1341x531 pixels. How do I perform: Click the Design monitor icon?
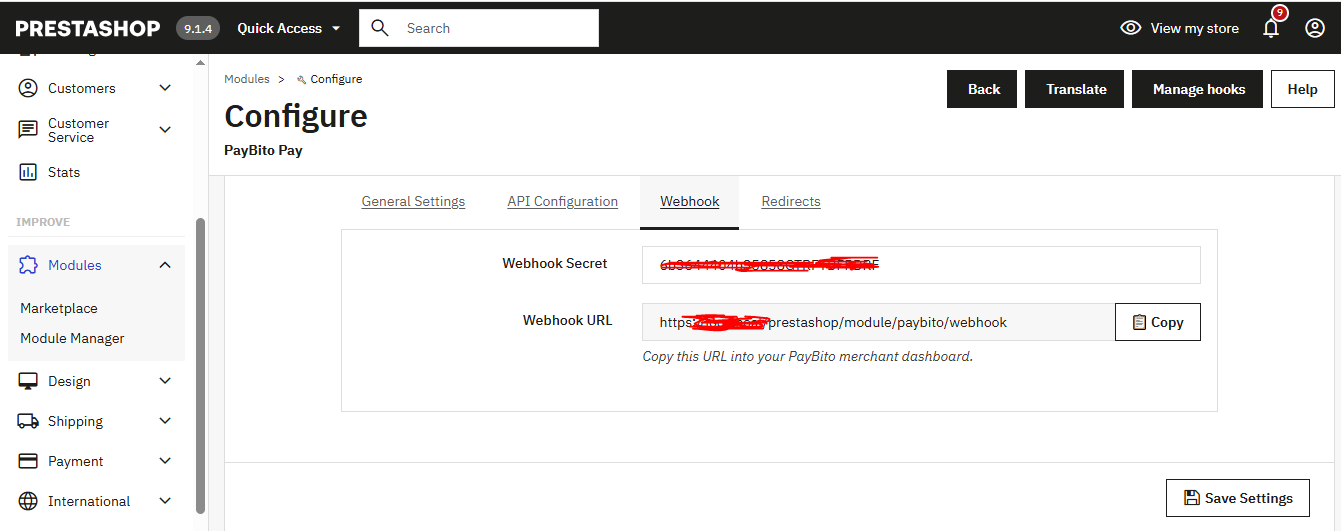29,381
